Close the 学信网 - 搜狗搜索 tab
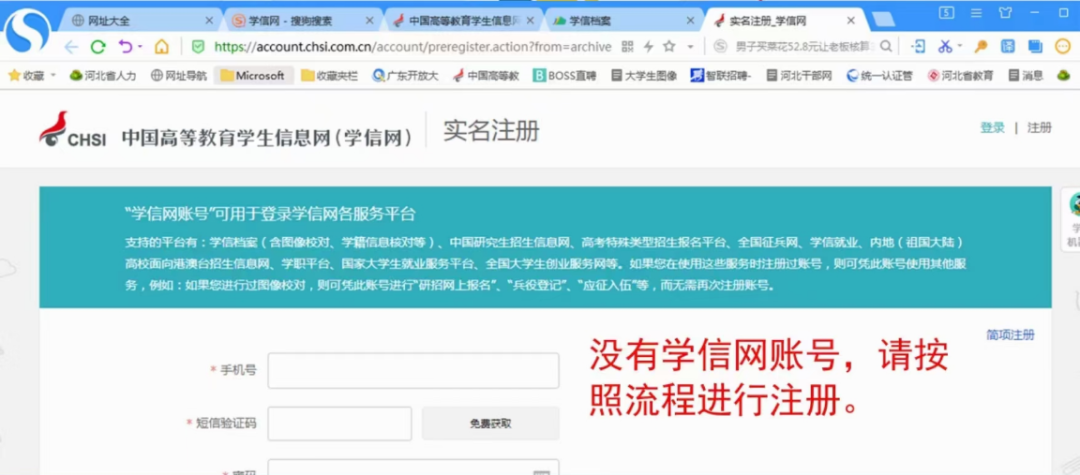 [369, 20]
